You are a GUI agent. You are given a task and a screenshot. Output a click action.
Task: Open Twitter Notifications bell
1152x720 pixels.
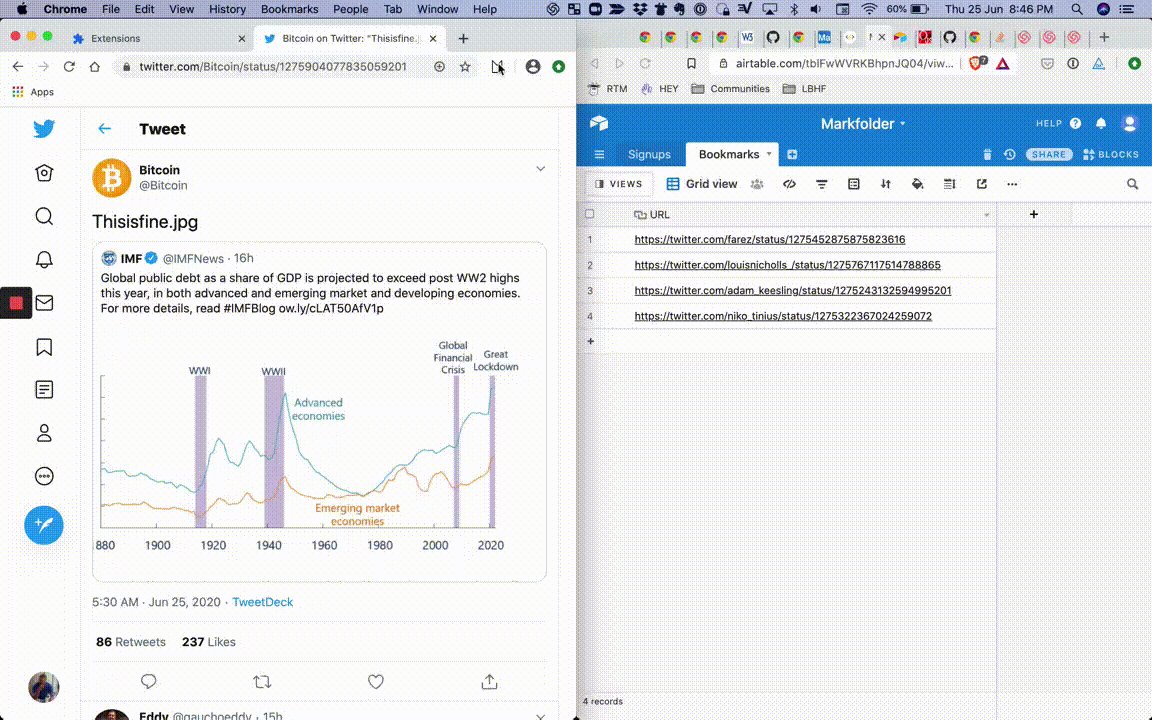tap(44, 259)
